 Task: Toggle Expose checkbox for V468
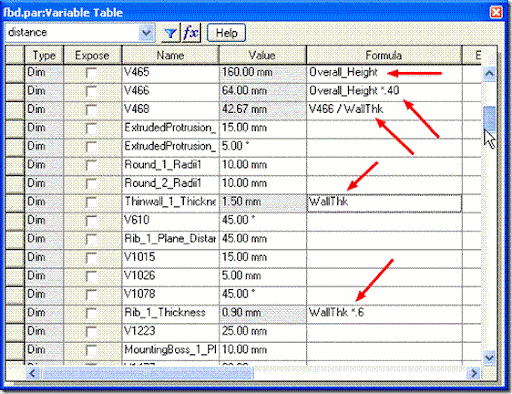coord(91,110)
